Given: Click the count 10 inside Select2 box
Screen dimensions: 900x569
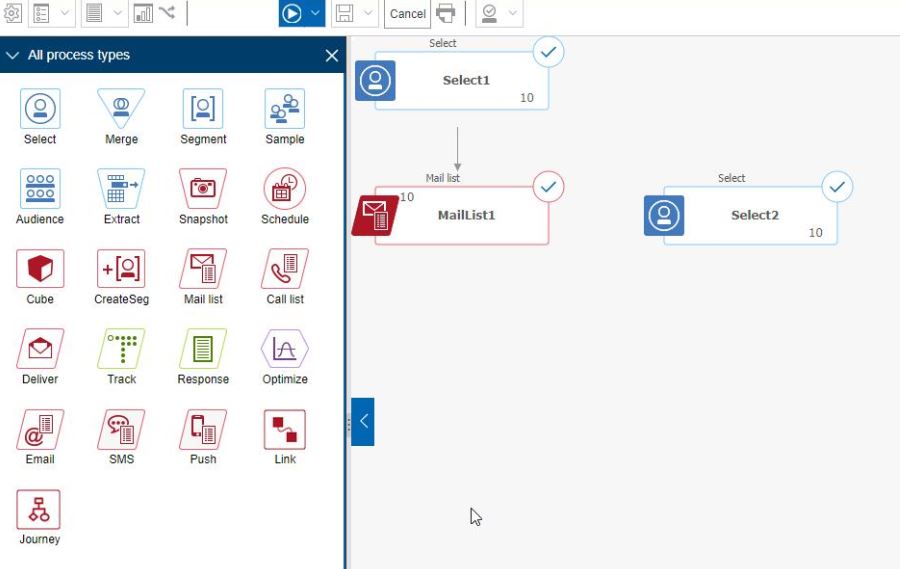Looking at the screenshot, I should [816, 233].
